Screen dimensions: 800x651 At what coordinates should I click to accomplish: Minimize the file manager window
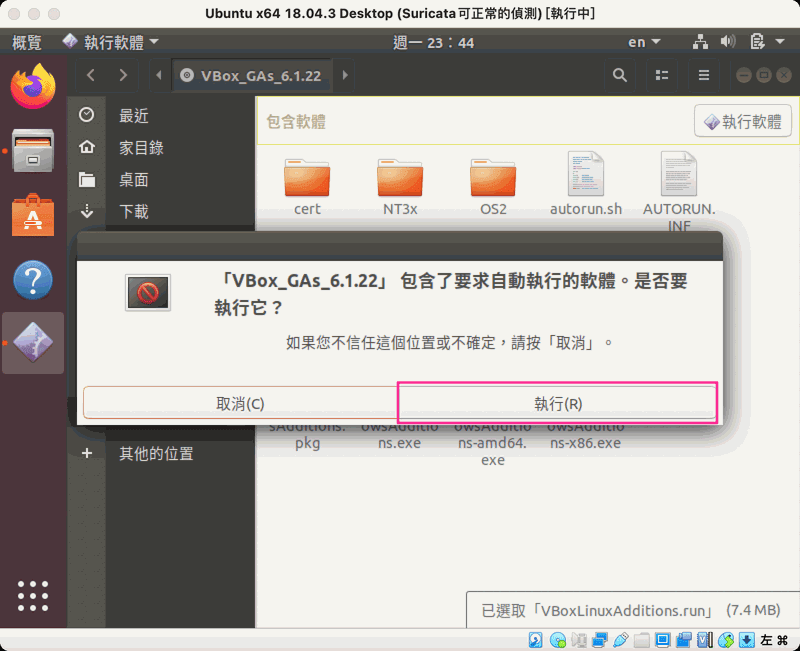[x=744, y=76]
